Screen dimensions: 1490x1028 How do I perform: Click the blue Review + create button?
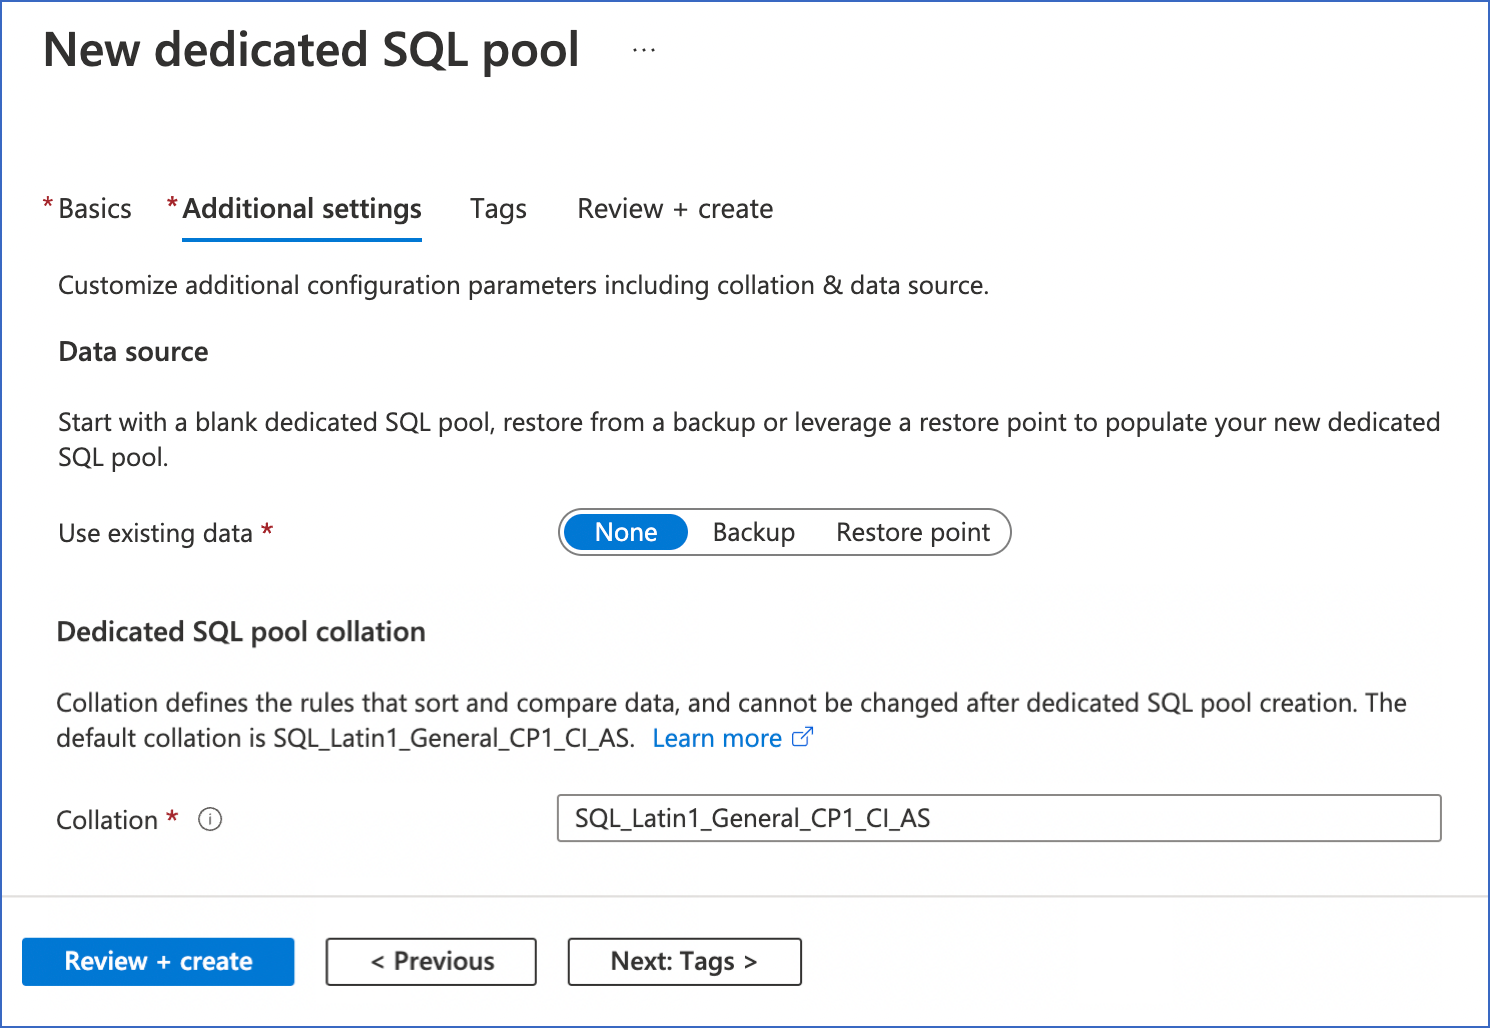click(158, 962)
